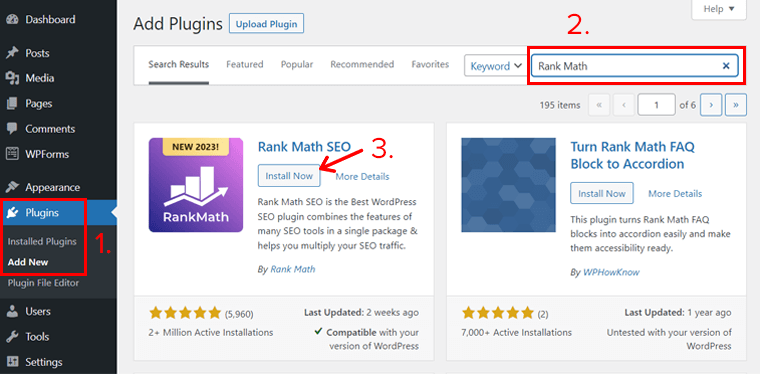
Task: Click the WPForms sidebar icon
Action: (12, 155)
